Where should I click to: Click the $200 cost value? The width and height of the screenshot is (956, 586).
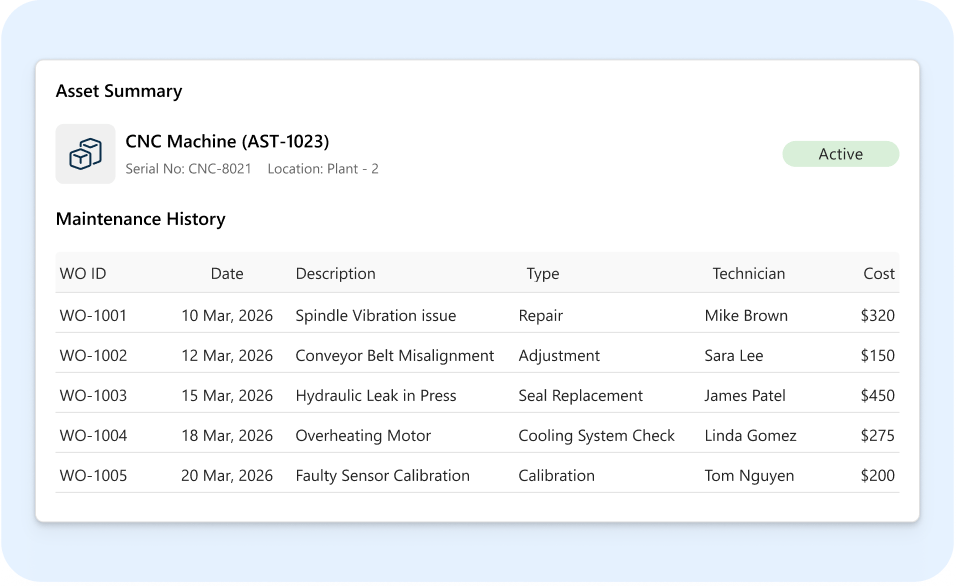[x=877, y=475]
